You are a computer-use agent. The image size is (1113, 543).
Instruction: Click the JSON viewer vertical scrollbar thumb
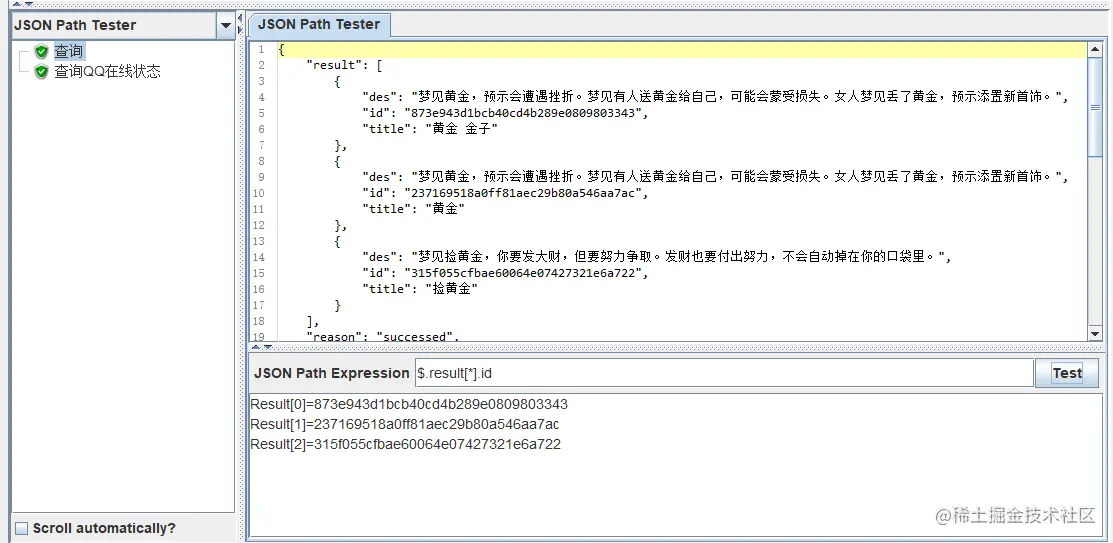pos(1095,106)
